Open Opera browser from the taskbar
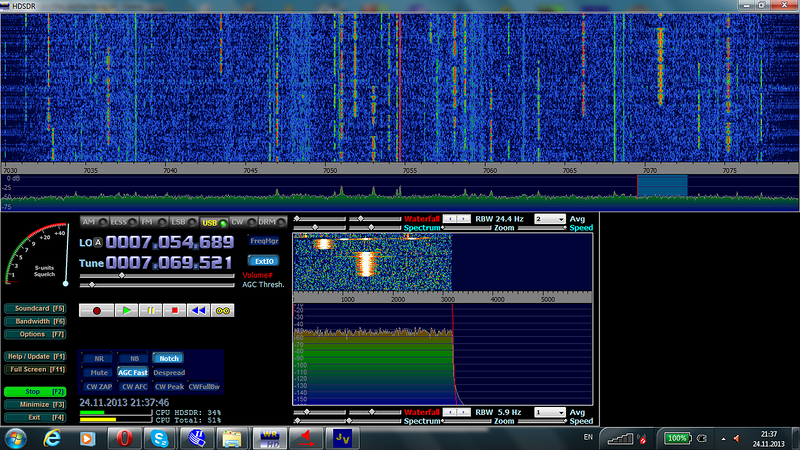The image size is (800, 450). click(124, 438)
